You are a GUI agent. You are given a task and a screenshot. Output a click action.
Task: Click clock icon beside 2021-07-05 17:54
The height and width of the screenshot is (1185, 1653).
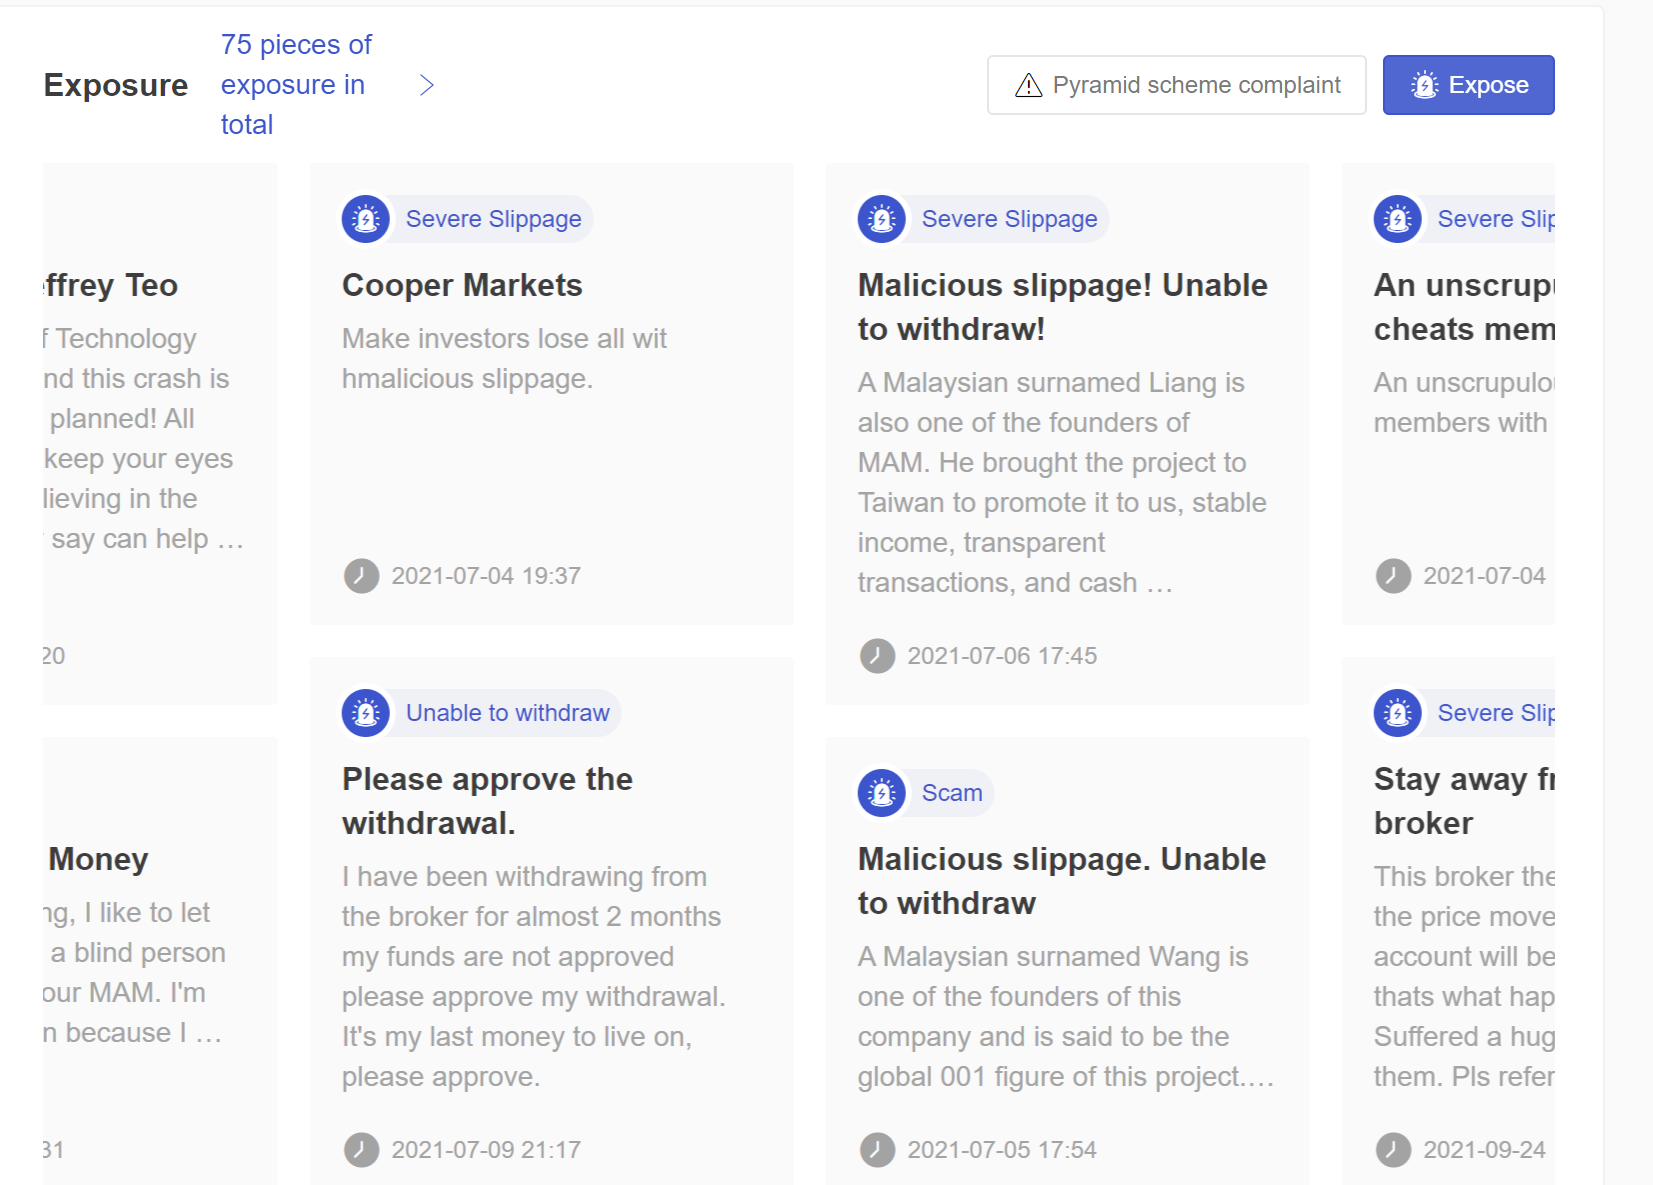click(878, 1150)
